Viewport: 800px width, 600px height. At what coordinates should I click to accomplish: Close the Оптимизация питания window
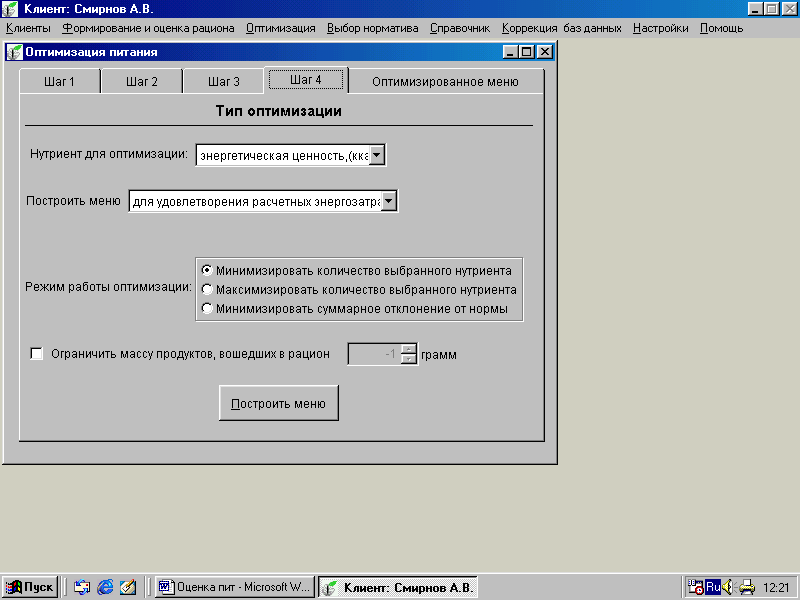[544, 52]
